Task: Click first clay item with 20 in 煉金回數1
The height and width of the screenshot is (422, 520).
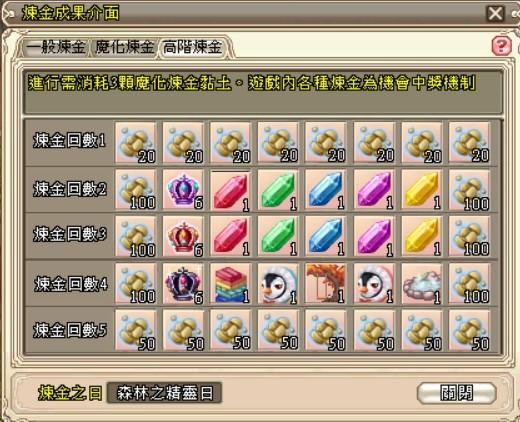Action: tap(136, 143)
